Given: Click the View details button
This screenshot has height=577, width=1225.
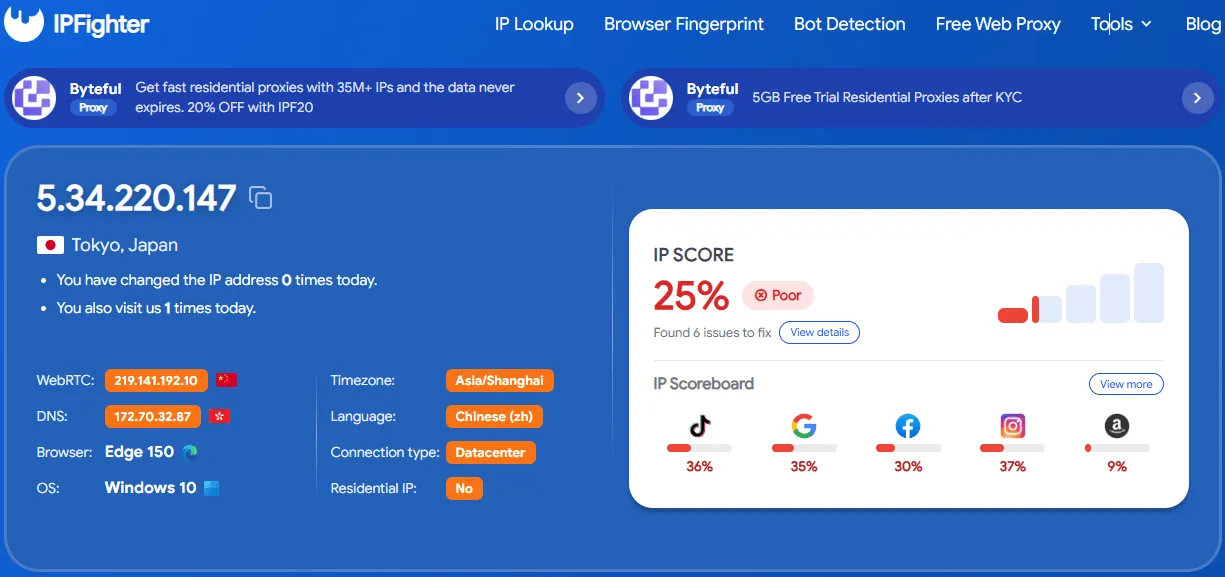Looking at the screenshot, I should pyautogui.click(x=819, y=332).
